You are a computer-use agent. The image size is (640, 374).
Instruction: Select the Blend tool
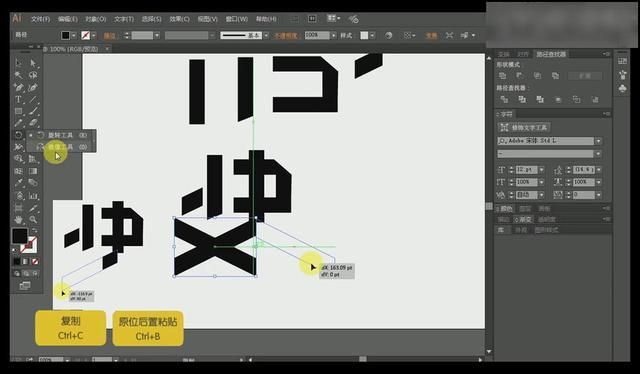(x=33, y=183)
